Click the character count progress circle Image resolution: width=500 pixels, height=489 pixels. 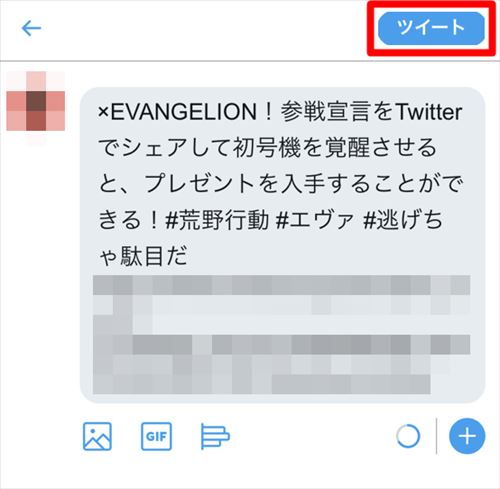tap(408, 436)
